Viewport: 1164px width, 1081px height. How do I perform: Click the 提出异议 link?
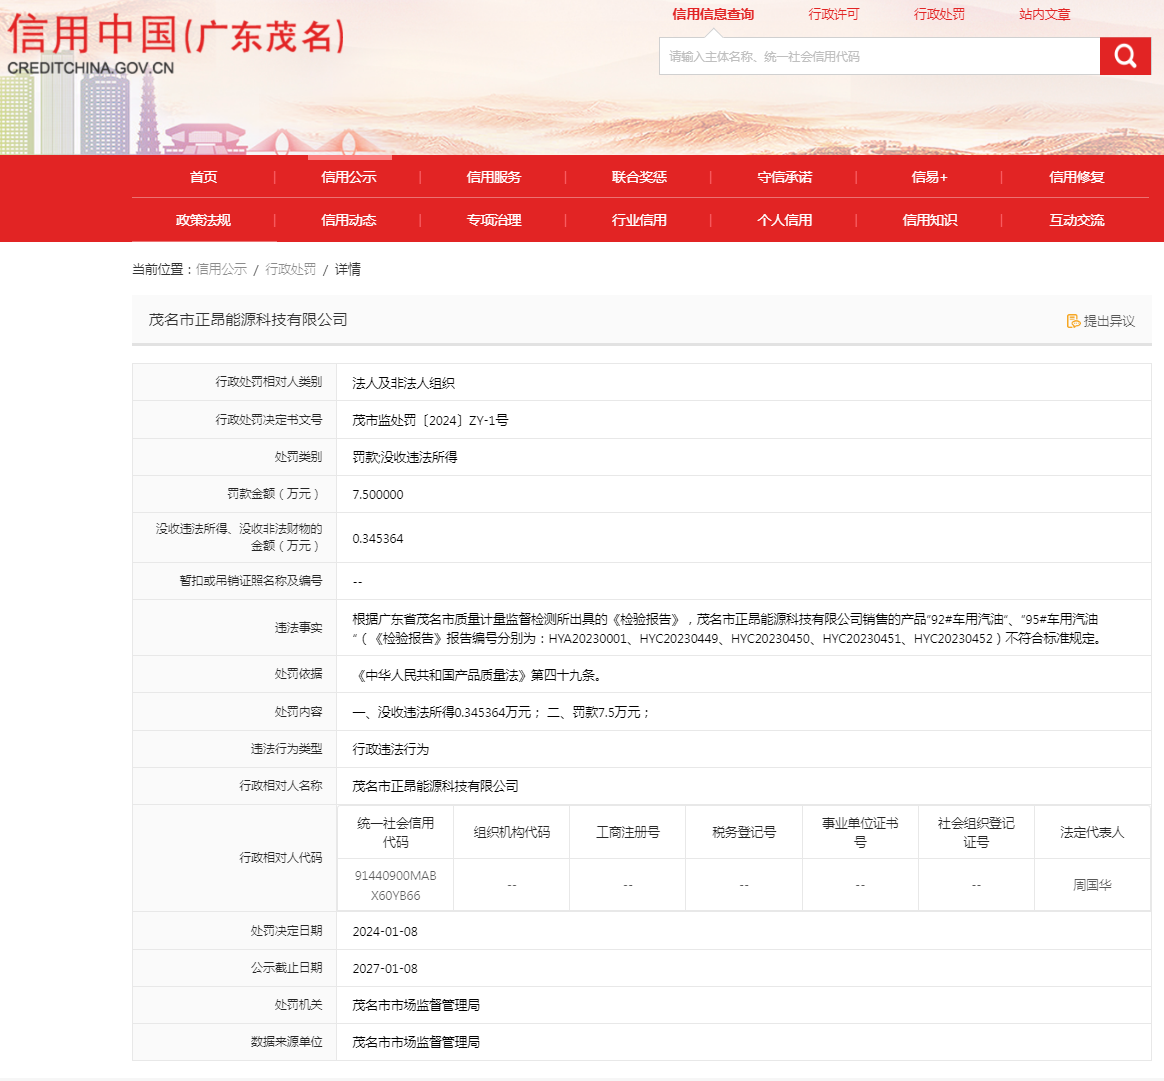pos(1109,321)
